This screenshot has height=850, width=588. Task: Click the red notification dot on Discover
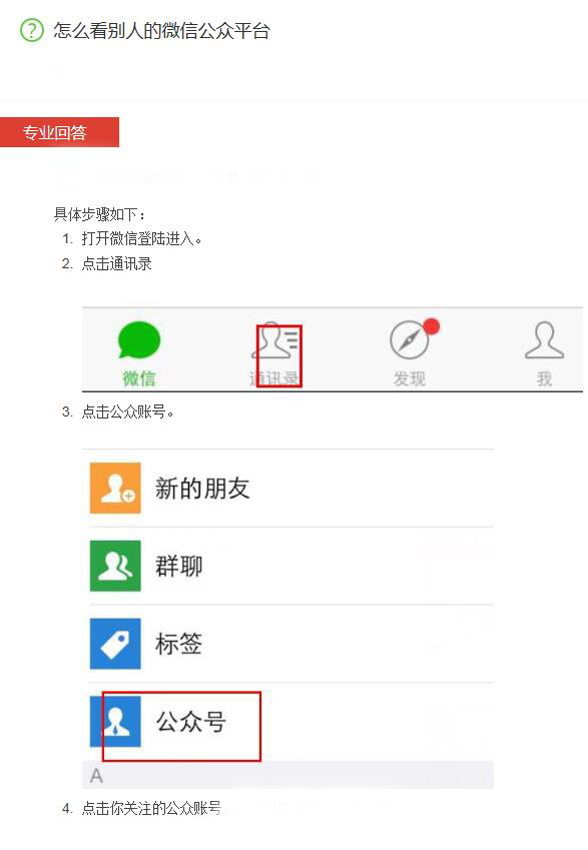point(431,326)
